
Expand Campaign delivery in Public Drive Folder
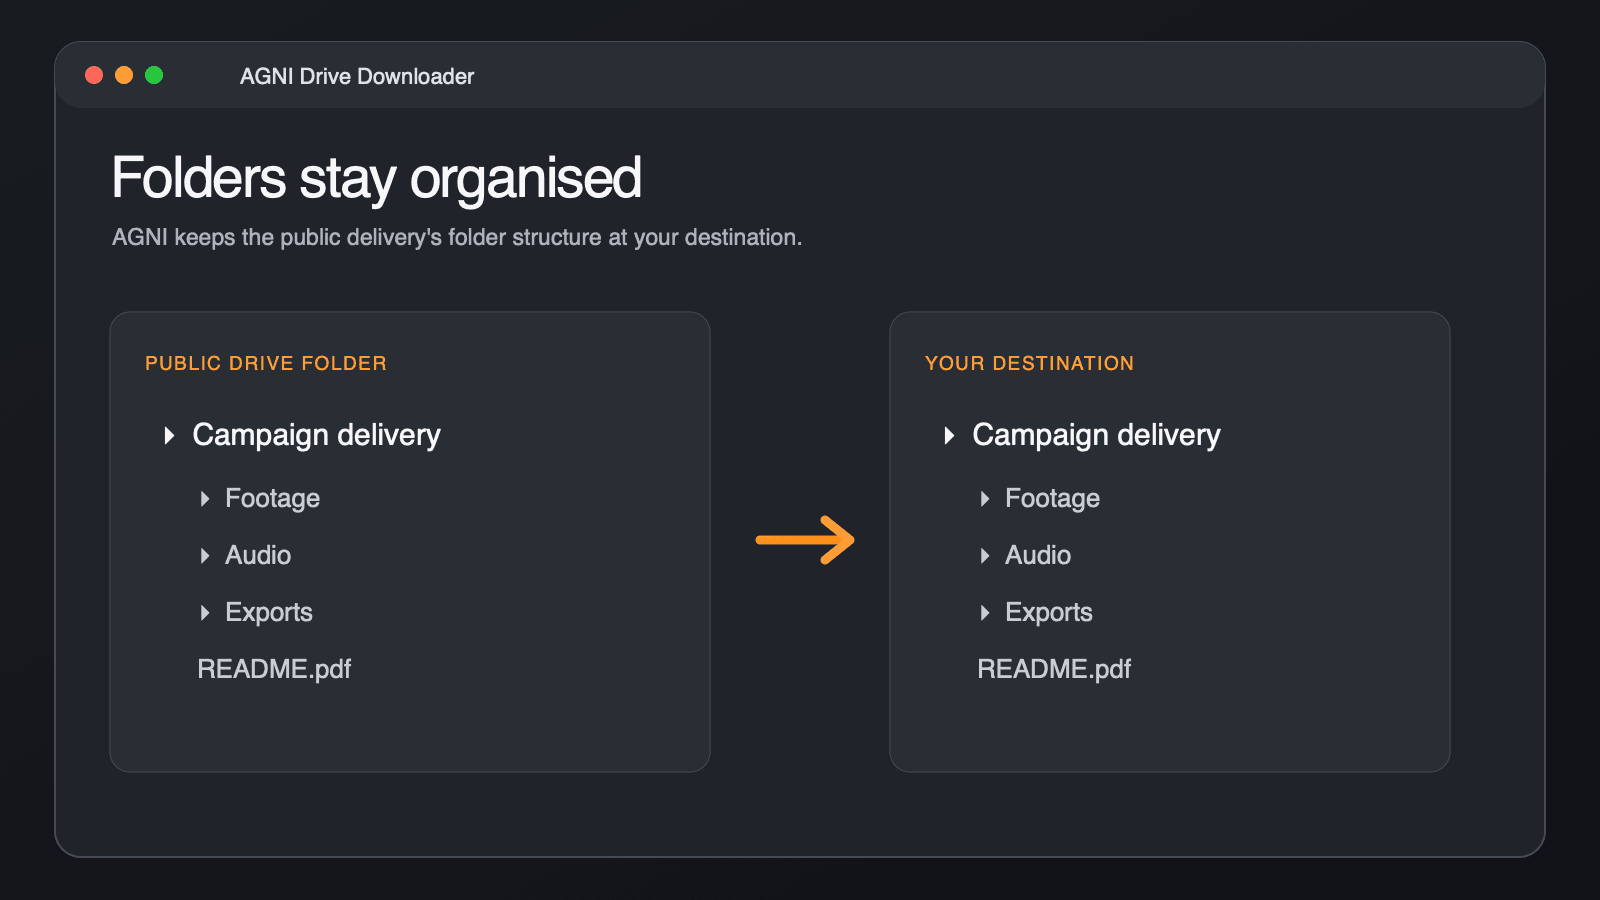point(169,435)
